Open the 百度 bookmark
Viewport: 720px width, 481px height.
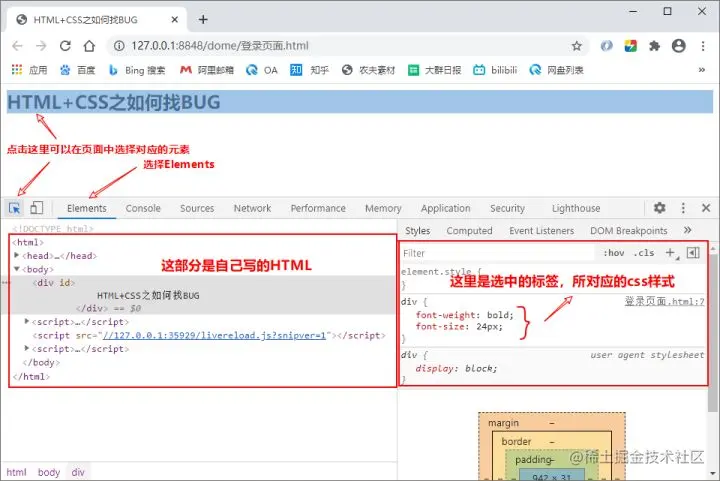77,70
